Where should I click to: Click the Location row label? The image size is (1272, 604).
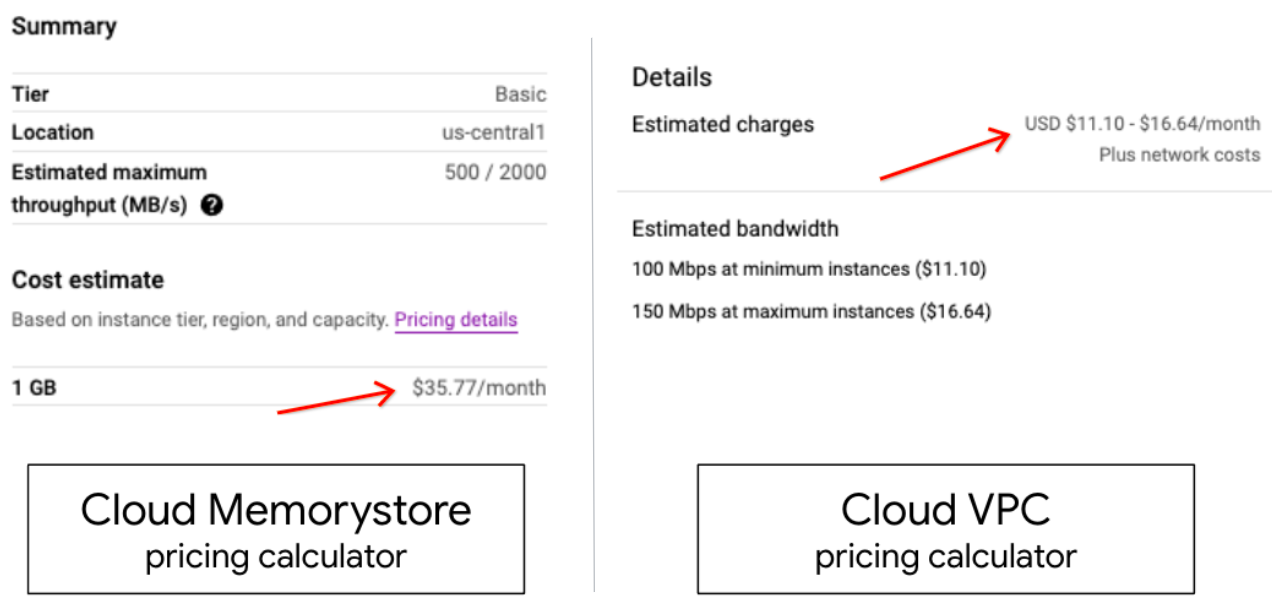(x=52, y=132)
